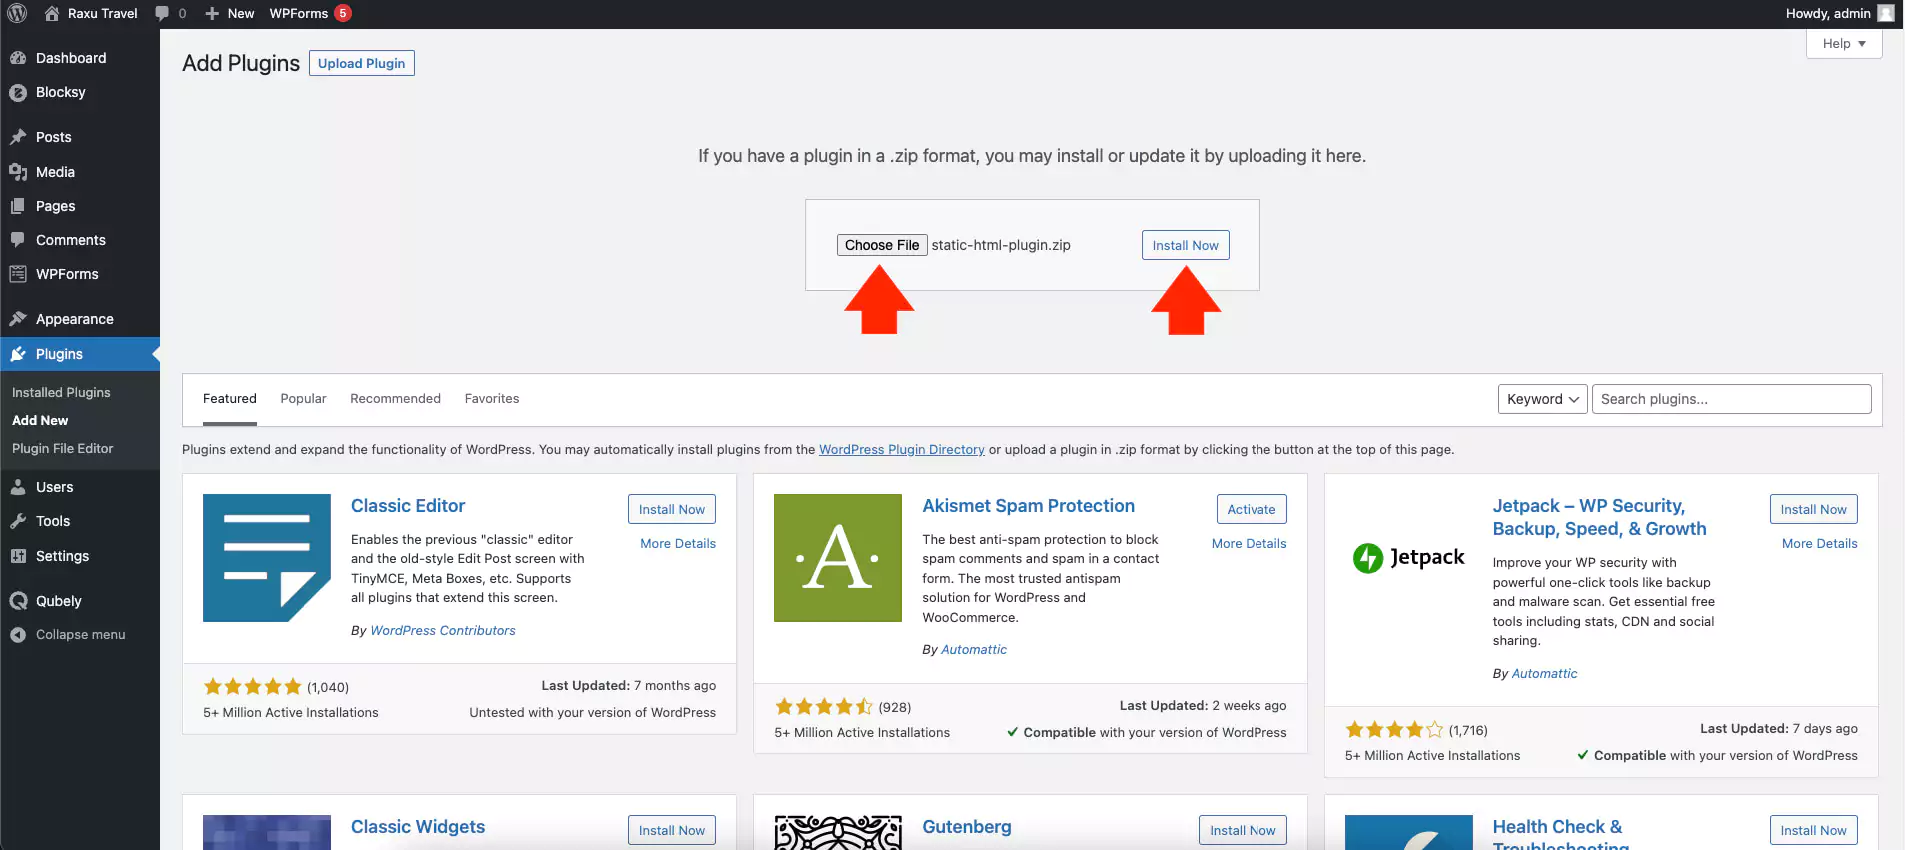Install the uploaded static-html-plugin.zip
Image resolution: width=1905 pixels, height=850 pixels.
click(x=1186, y=245)
